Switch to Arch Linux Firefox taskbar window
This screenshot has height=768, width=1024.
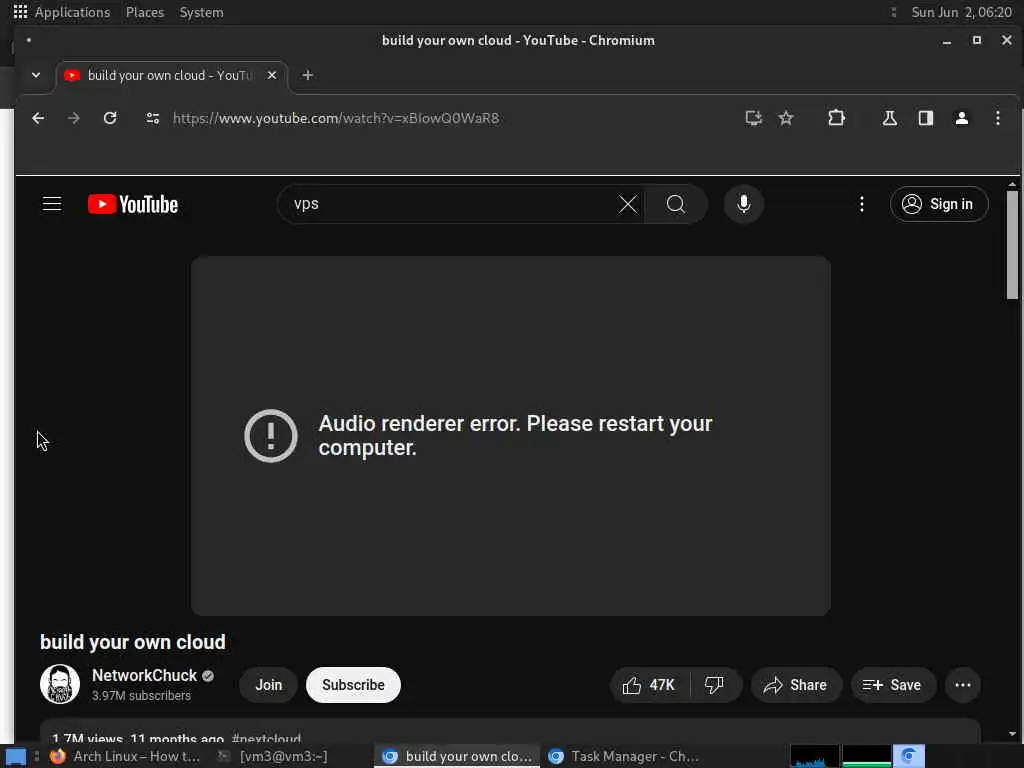126,757
